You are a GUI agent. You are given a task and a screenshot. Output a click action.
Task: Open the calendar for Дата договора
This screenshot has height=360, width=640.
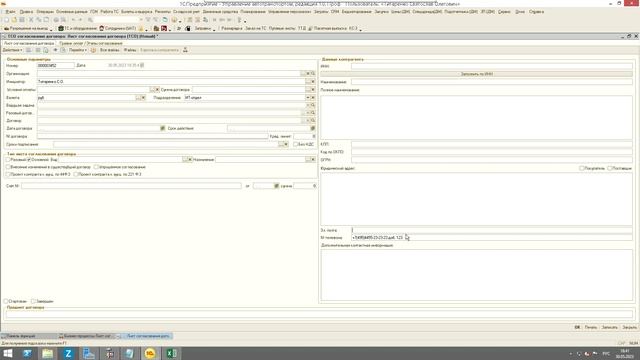[x=162, y=128]
